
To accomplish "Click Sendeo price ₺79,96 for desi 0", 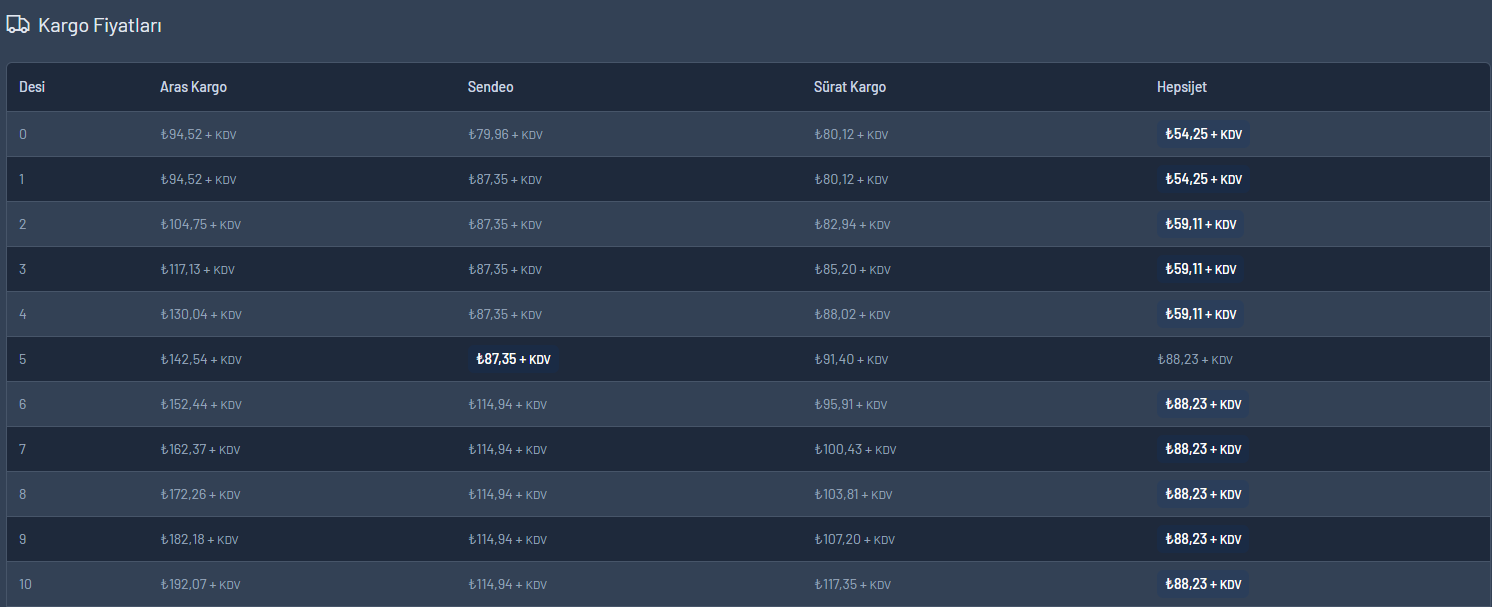I will pyautogui.click(x=505, y=134).
